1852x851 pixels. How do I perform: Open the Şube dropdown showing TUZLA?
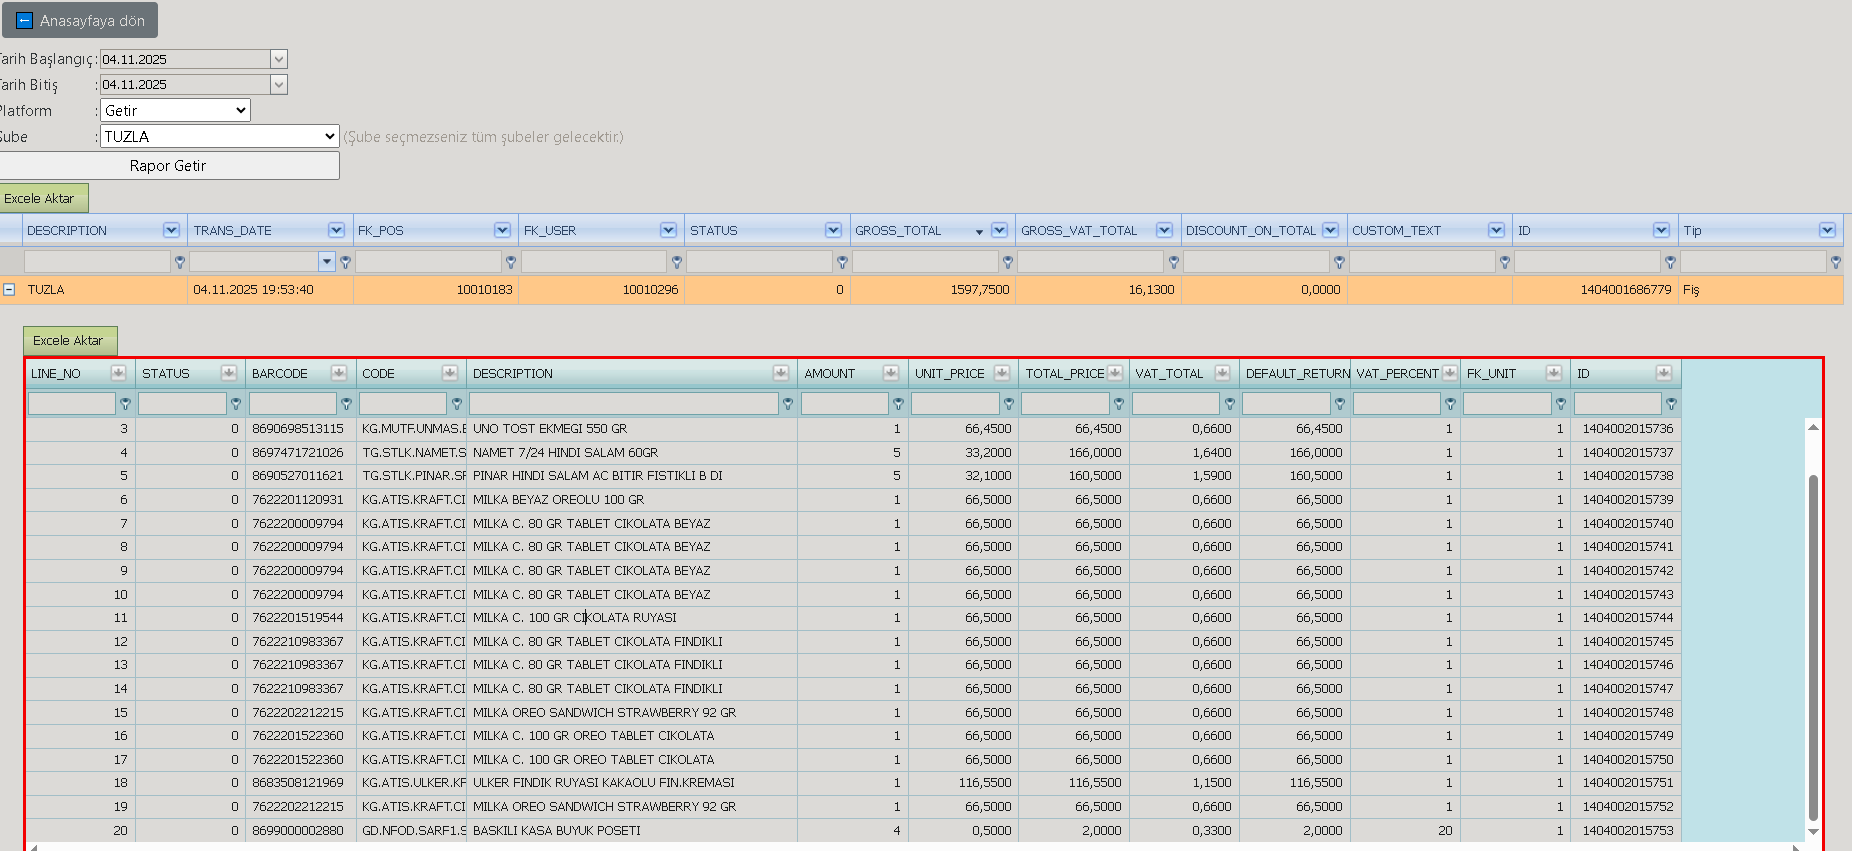click(x=220, y=136)
